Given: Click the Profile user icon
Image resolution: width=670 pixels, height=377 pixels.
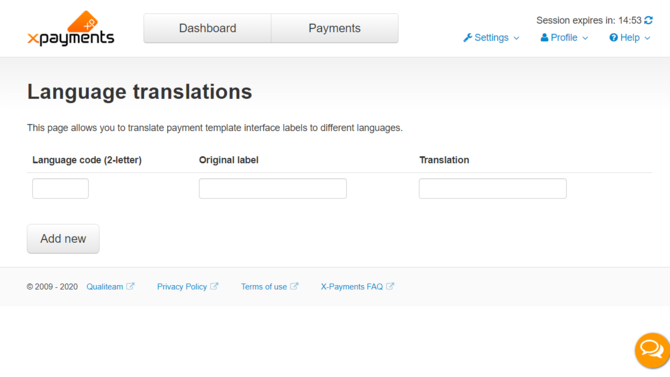Looking at the screenshot, I should click(x=544, y=37).
